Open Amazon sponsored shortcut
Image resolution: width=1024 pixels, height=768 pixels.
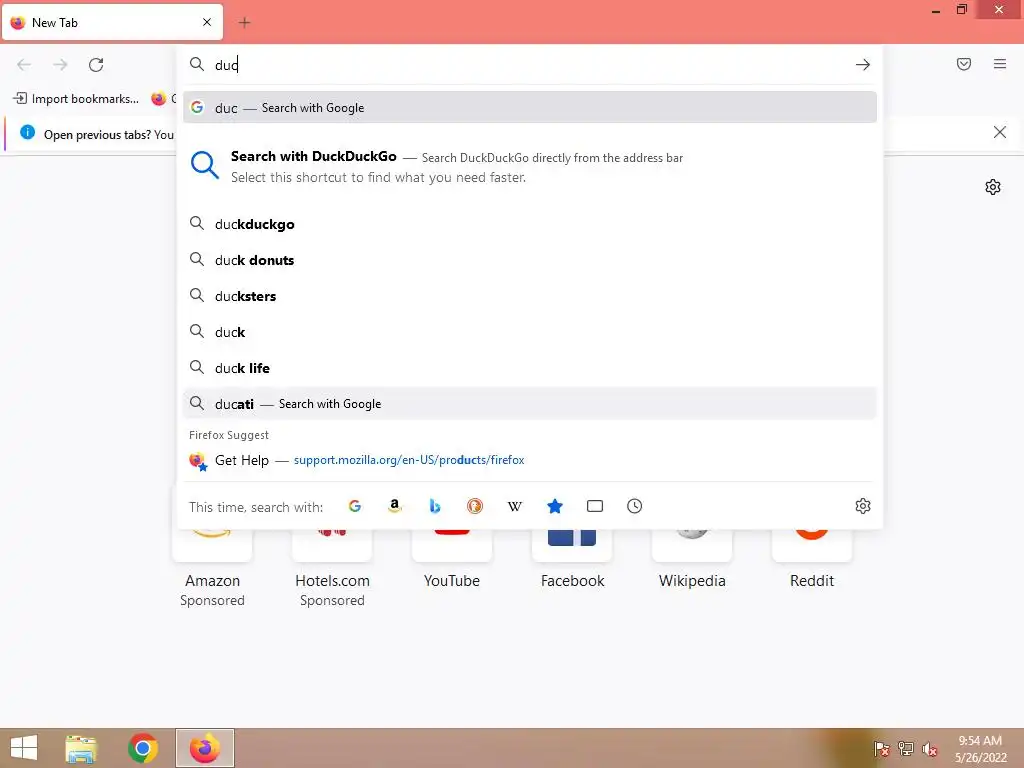point(212,568)
